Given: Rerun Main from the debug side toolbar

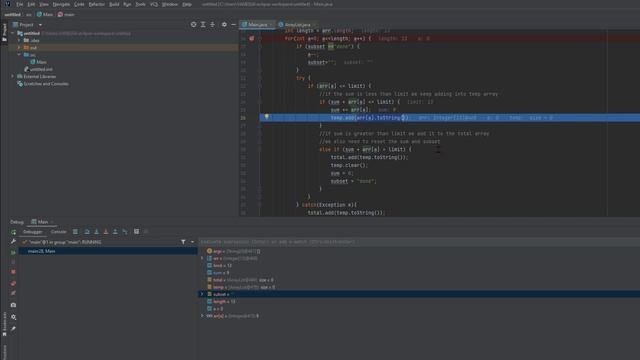Looking at the screenshot, I should 13,232.
